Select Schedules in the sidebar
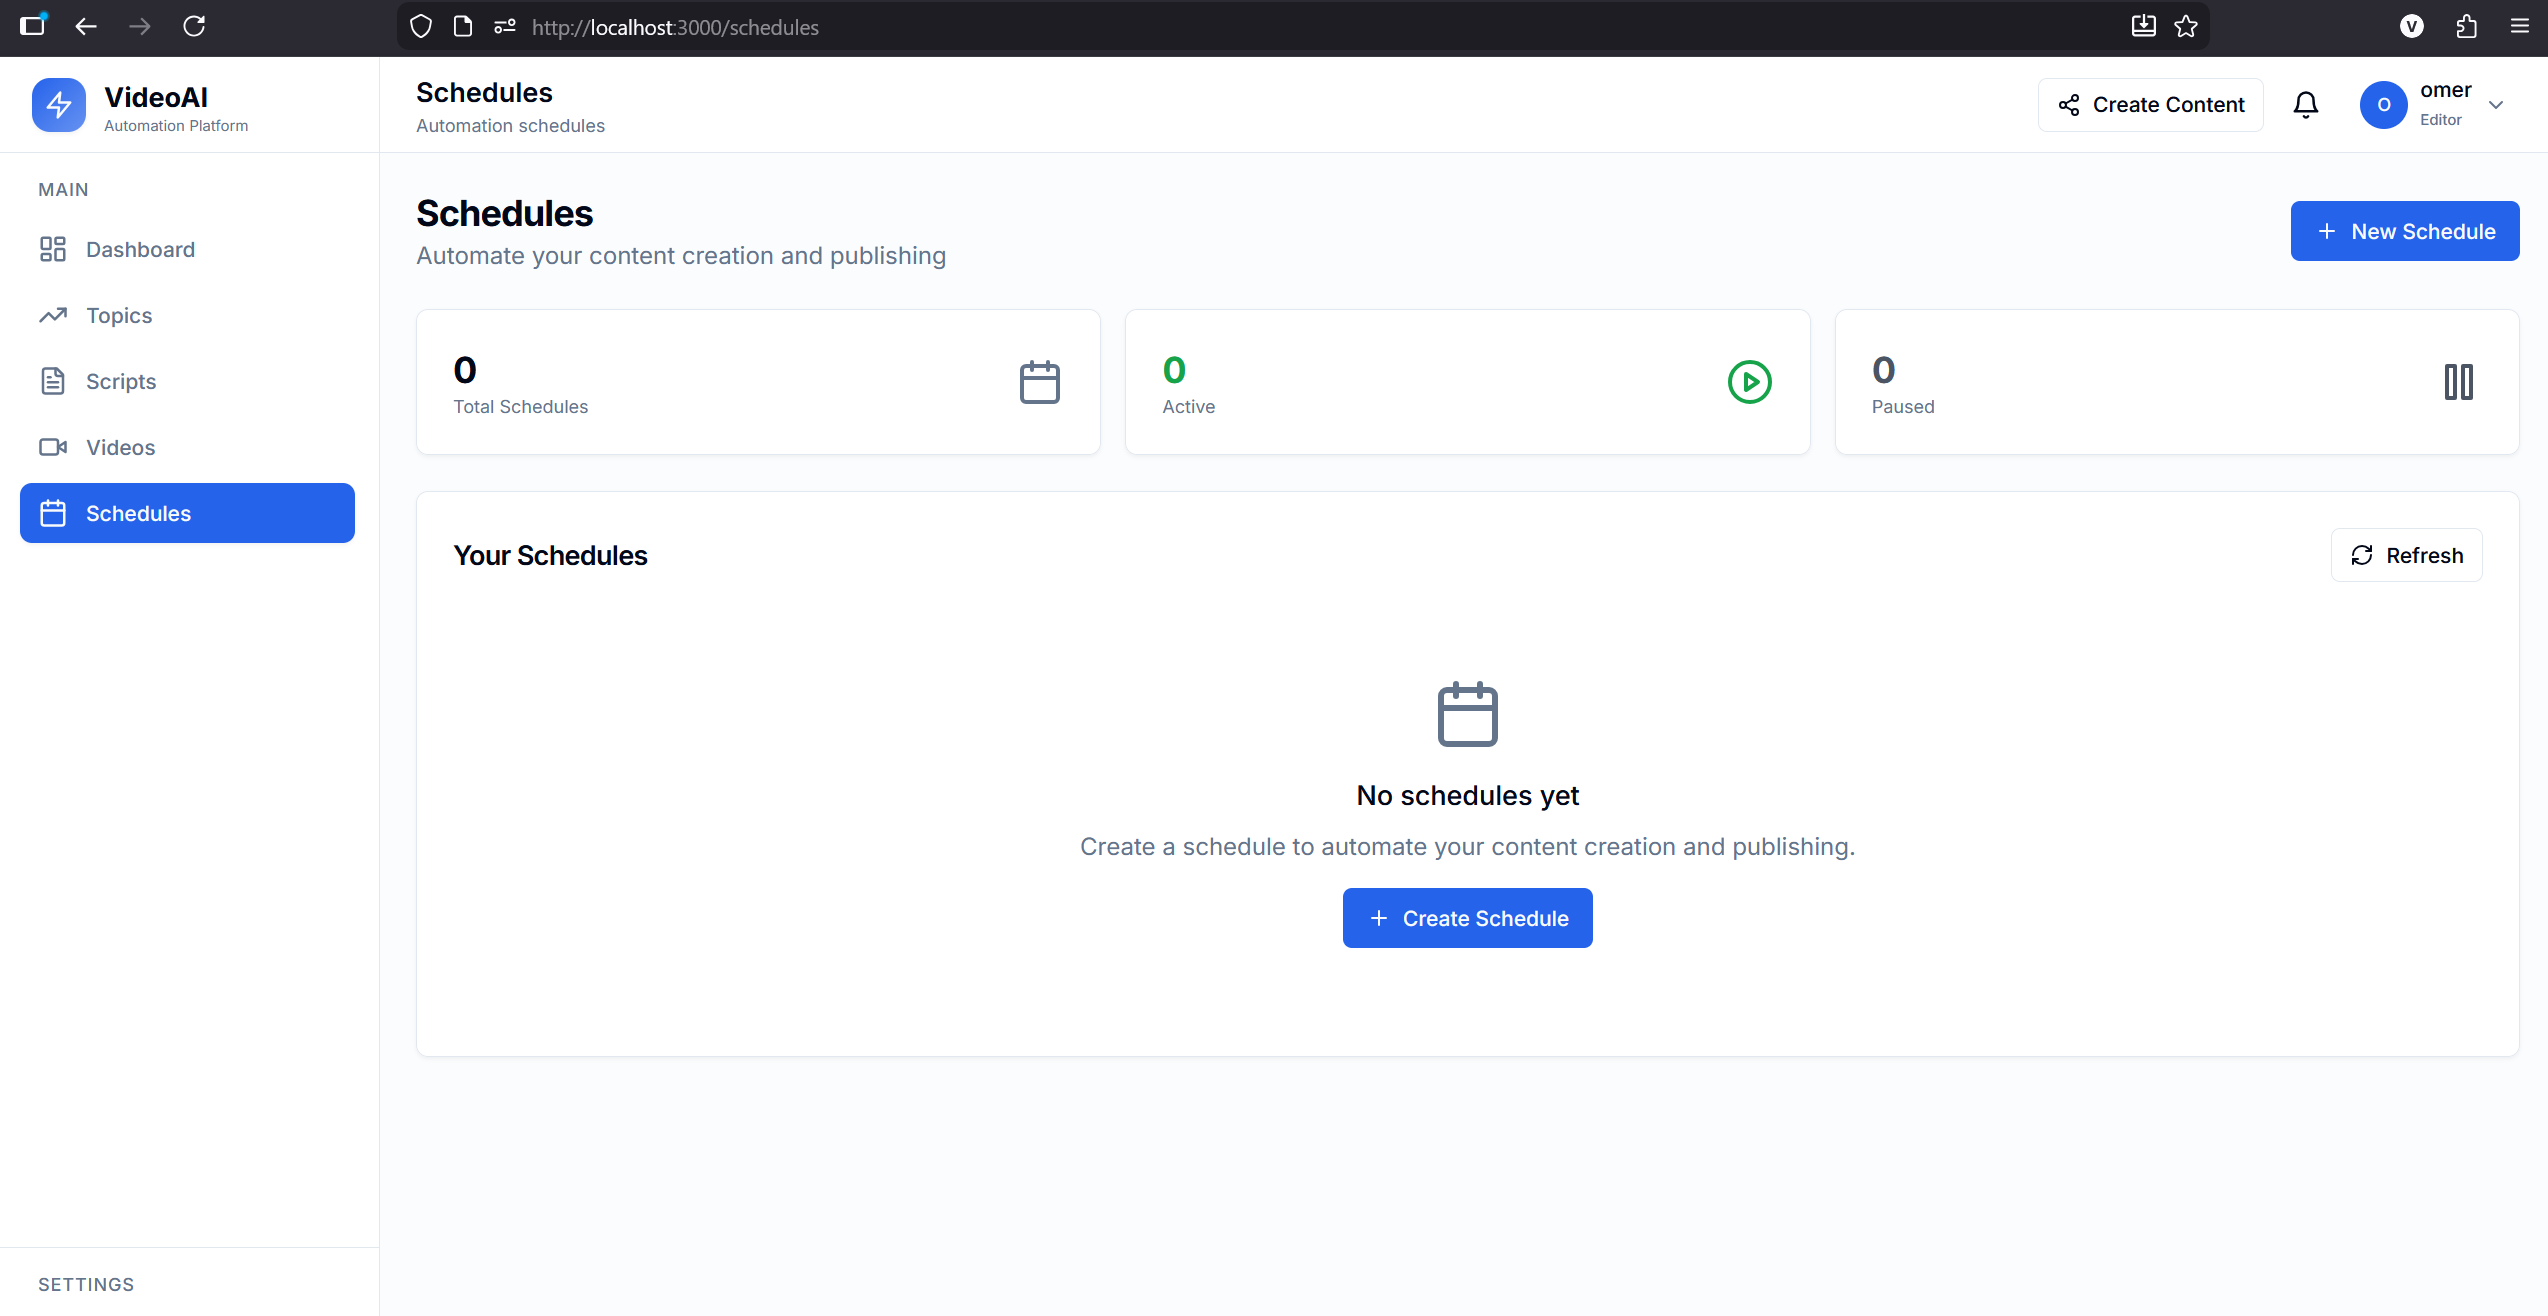Viewport: 2548px width, 1316px height. coord(188,513)
